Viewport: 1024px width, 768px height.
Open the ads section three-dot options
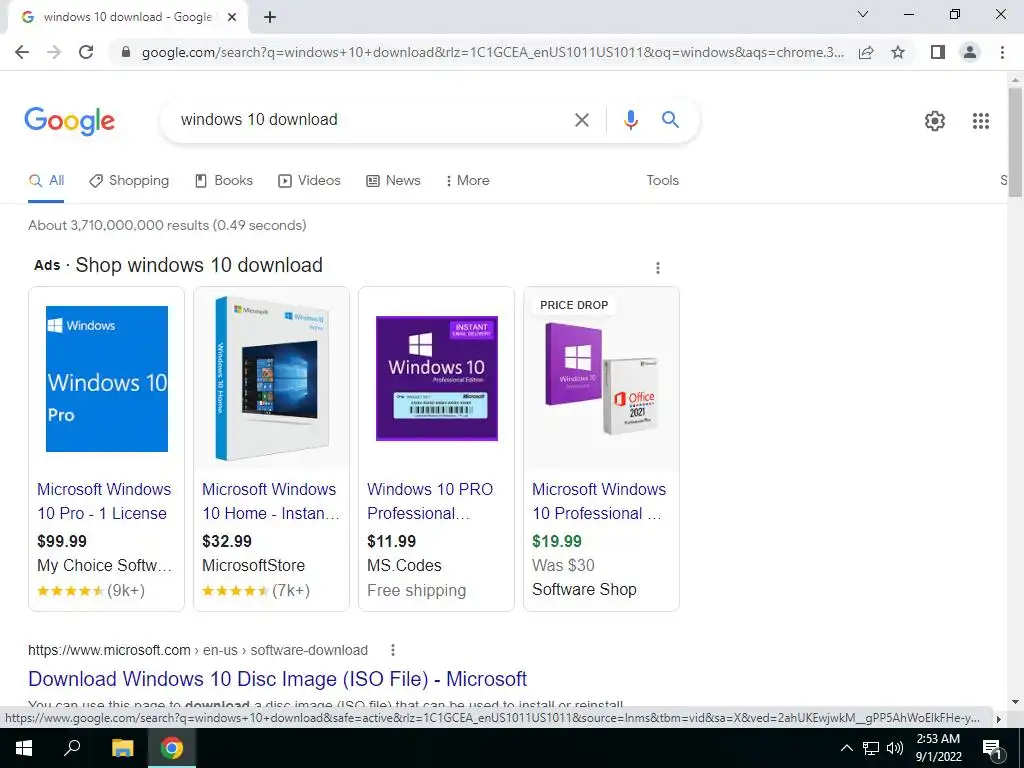658,268
